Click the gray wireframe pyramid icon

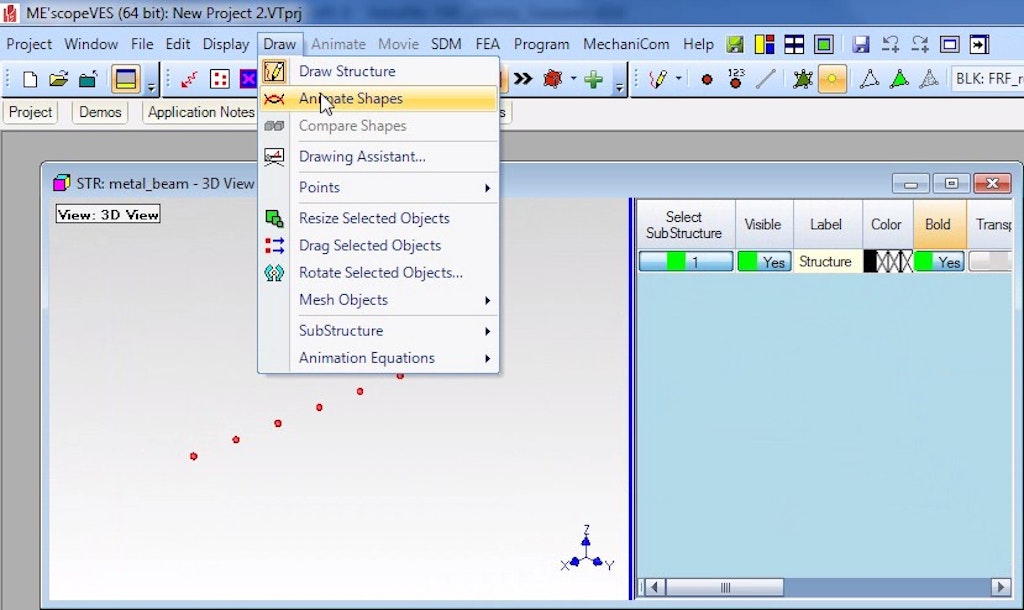(929, 80)
